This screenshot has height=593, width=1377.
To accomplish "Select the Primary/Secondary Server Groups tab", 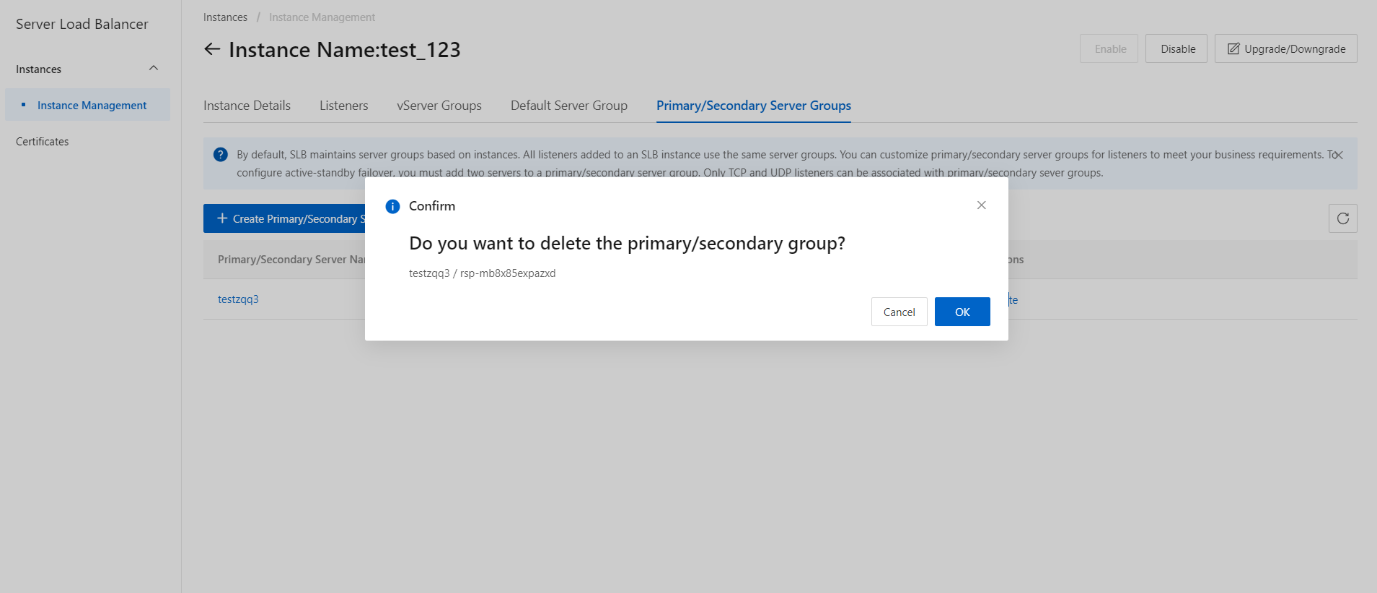I will [x=754, y=105].
